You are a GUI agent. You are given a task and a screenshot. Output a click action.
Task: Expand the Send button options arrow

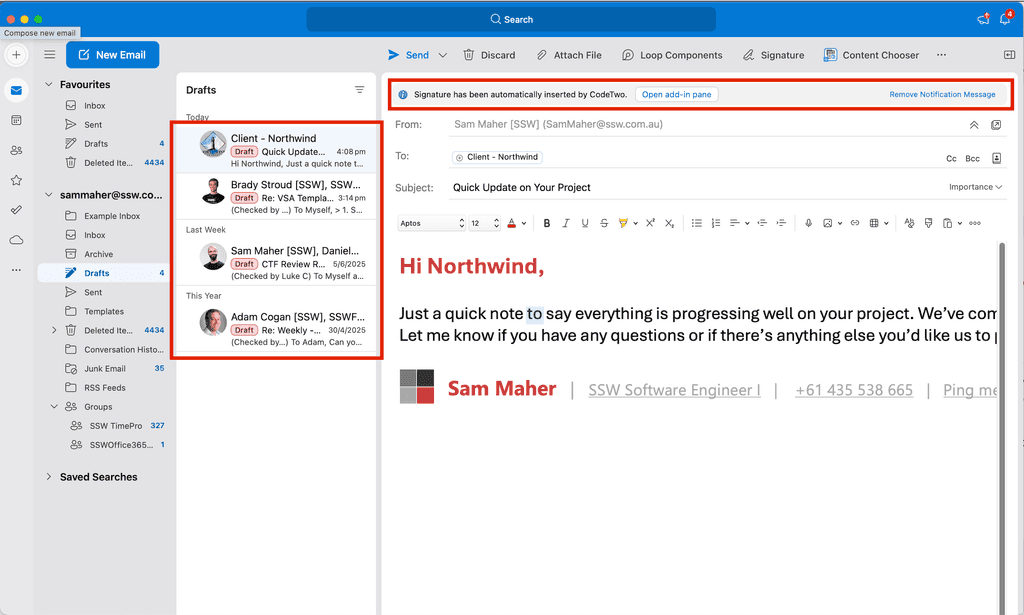coord(441,55)
